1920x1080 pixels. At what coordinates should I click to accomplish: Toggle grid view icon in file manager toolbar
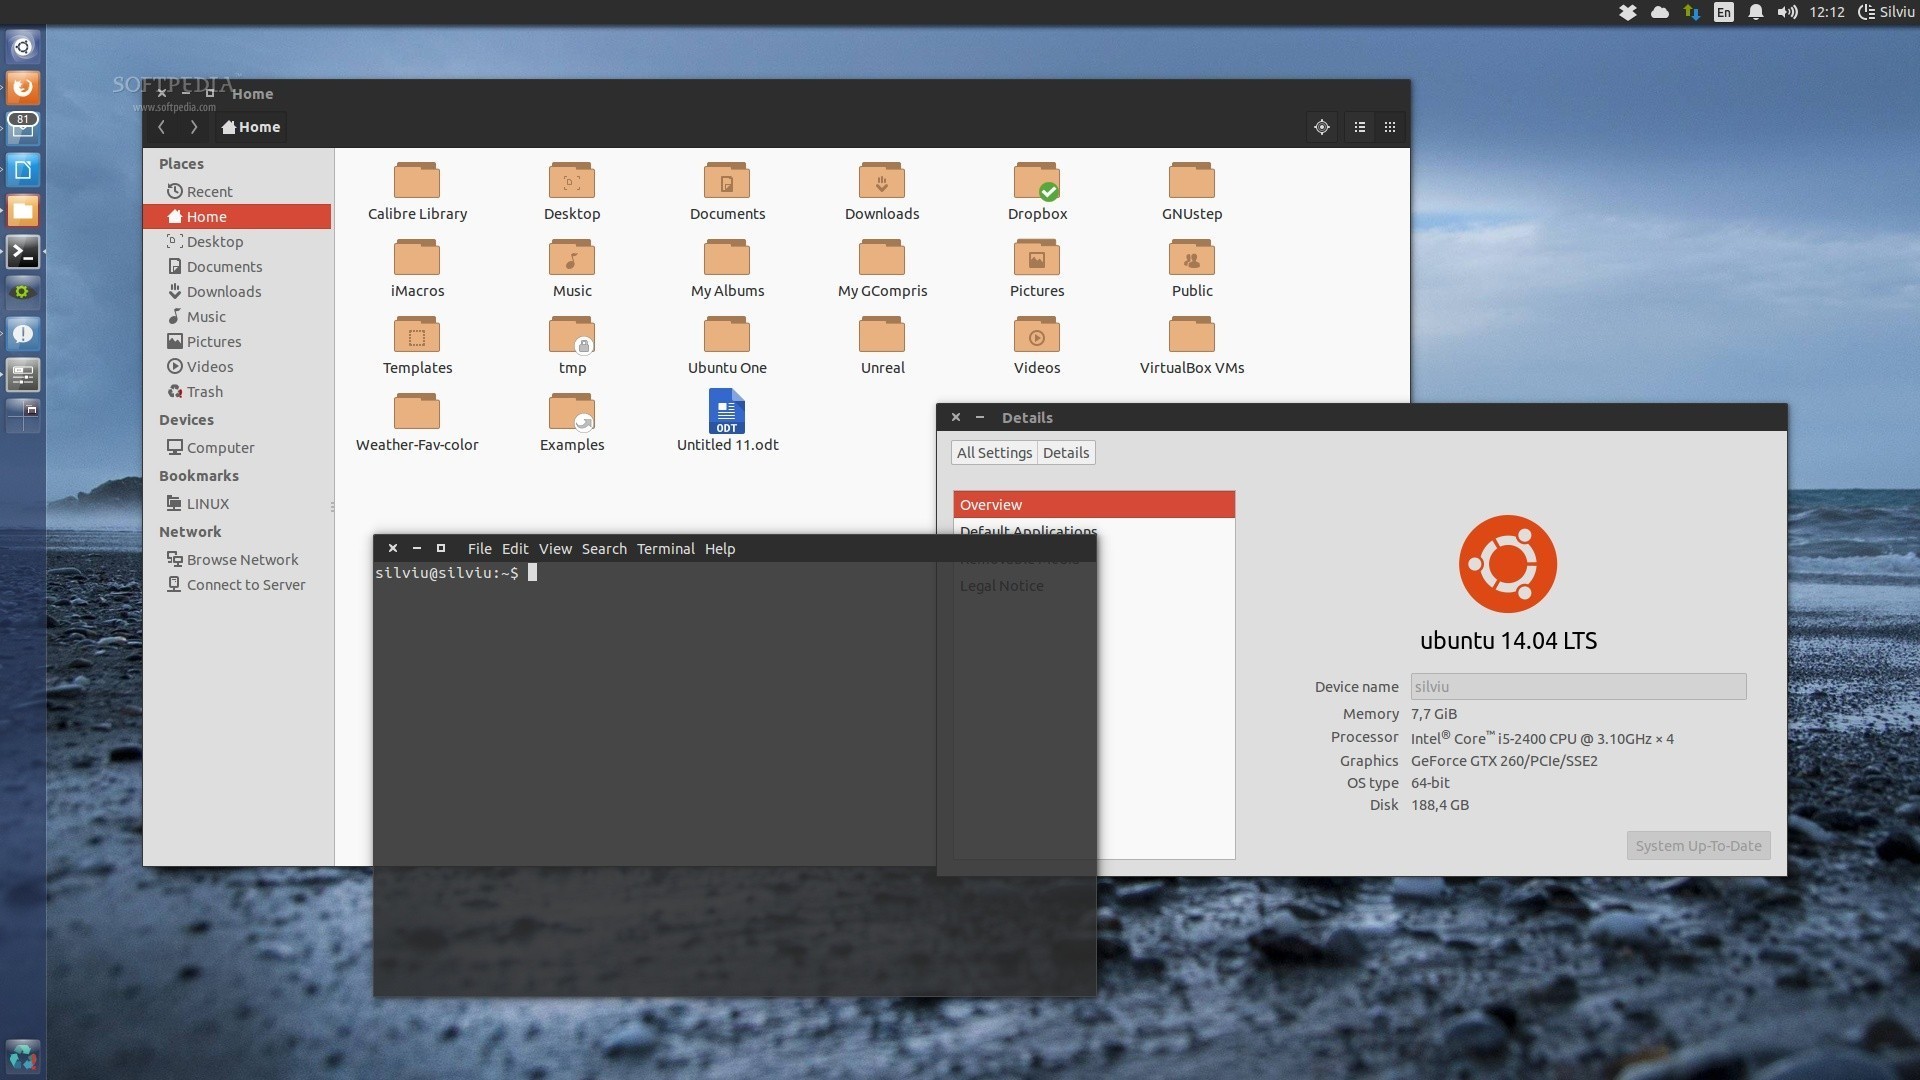pyautogui.click(x=1389, y=125)
